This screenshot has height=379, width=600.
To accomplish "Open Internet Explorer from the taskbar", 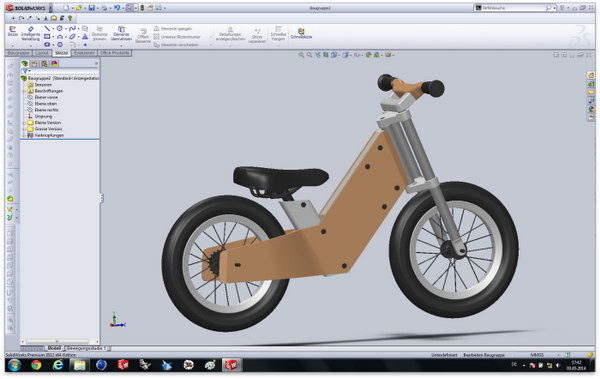I will [x=58, y=365].
